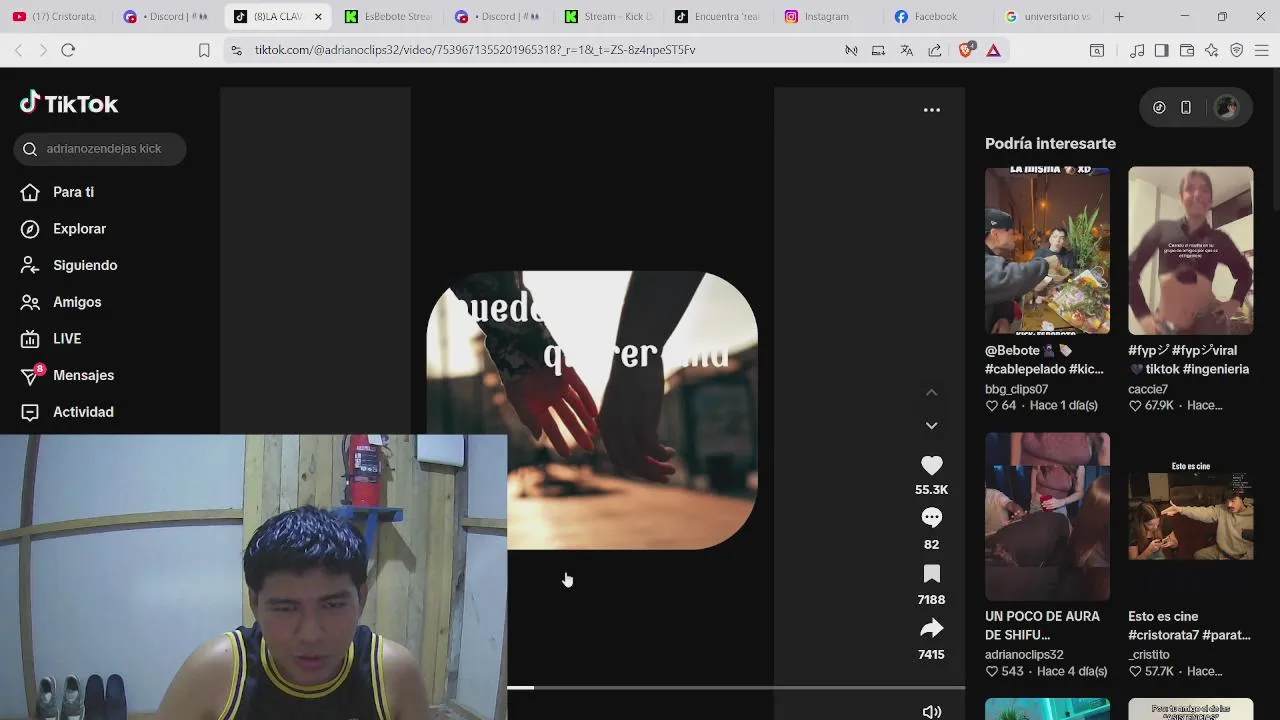Open the Brave Rewards triangle icon
Image resolution: width=1280 pixels, height=720 pixels.
click(x=993, y=50)
